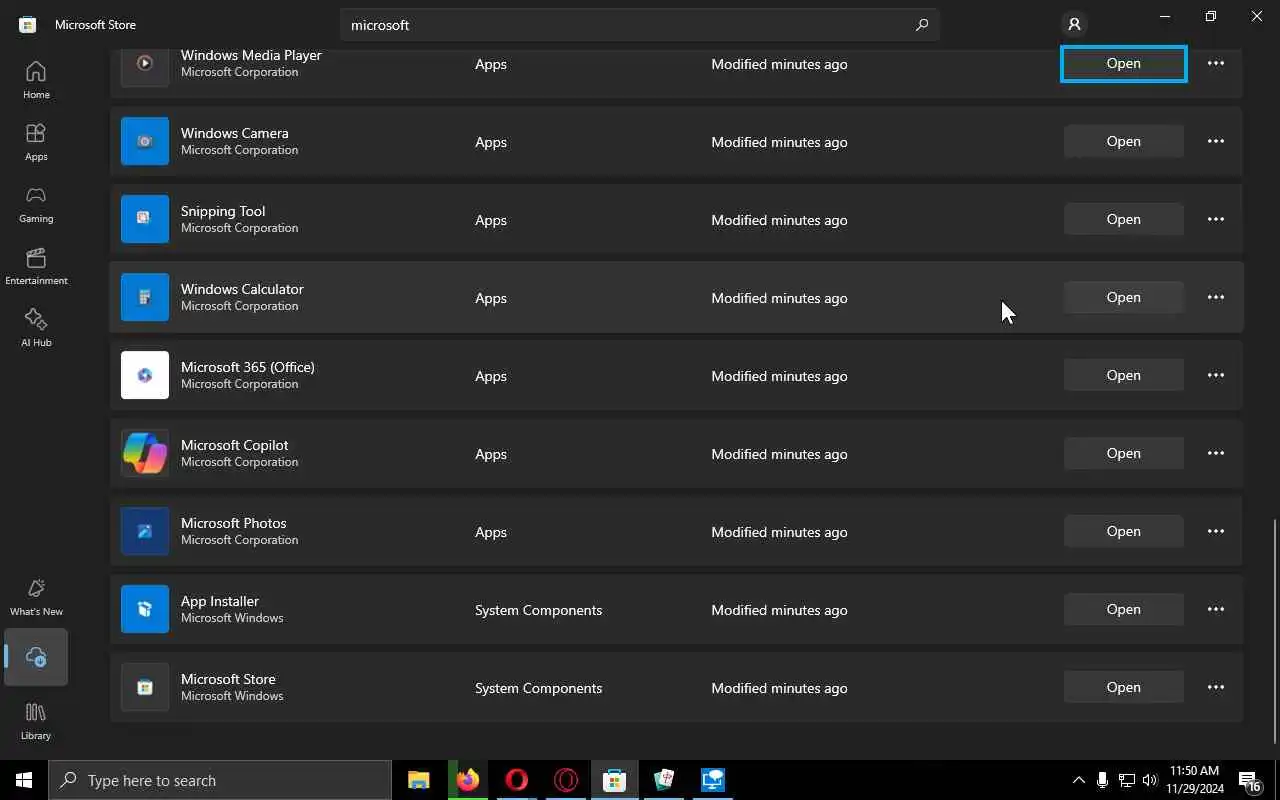Click the Microsoft Photos app icon
This screenshot has height=800, width=1280.
145,531
